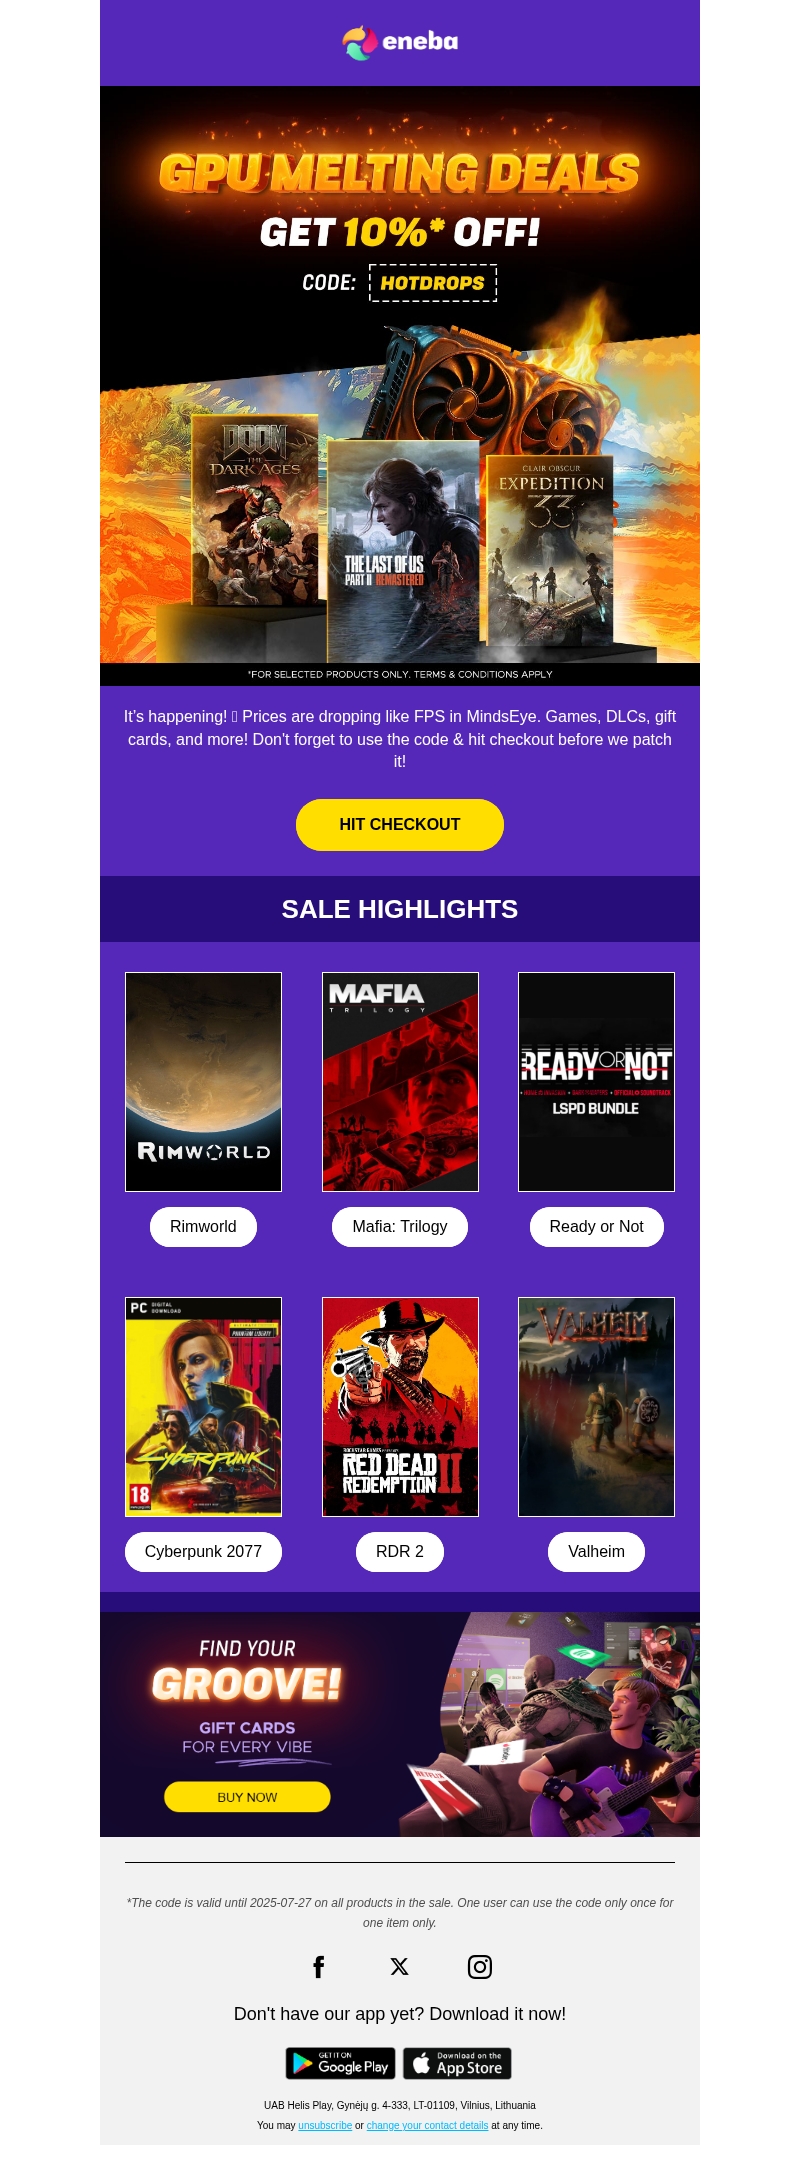Select the Valheim label button

(x=597, y=1552)
